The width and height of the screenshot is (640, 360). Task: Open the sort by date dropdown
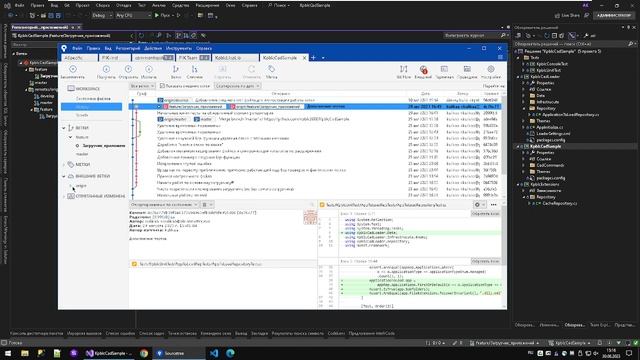pyautogui.click(x=238, y=86)
